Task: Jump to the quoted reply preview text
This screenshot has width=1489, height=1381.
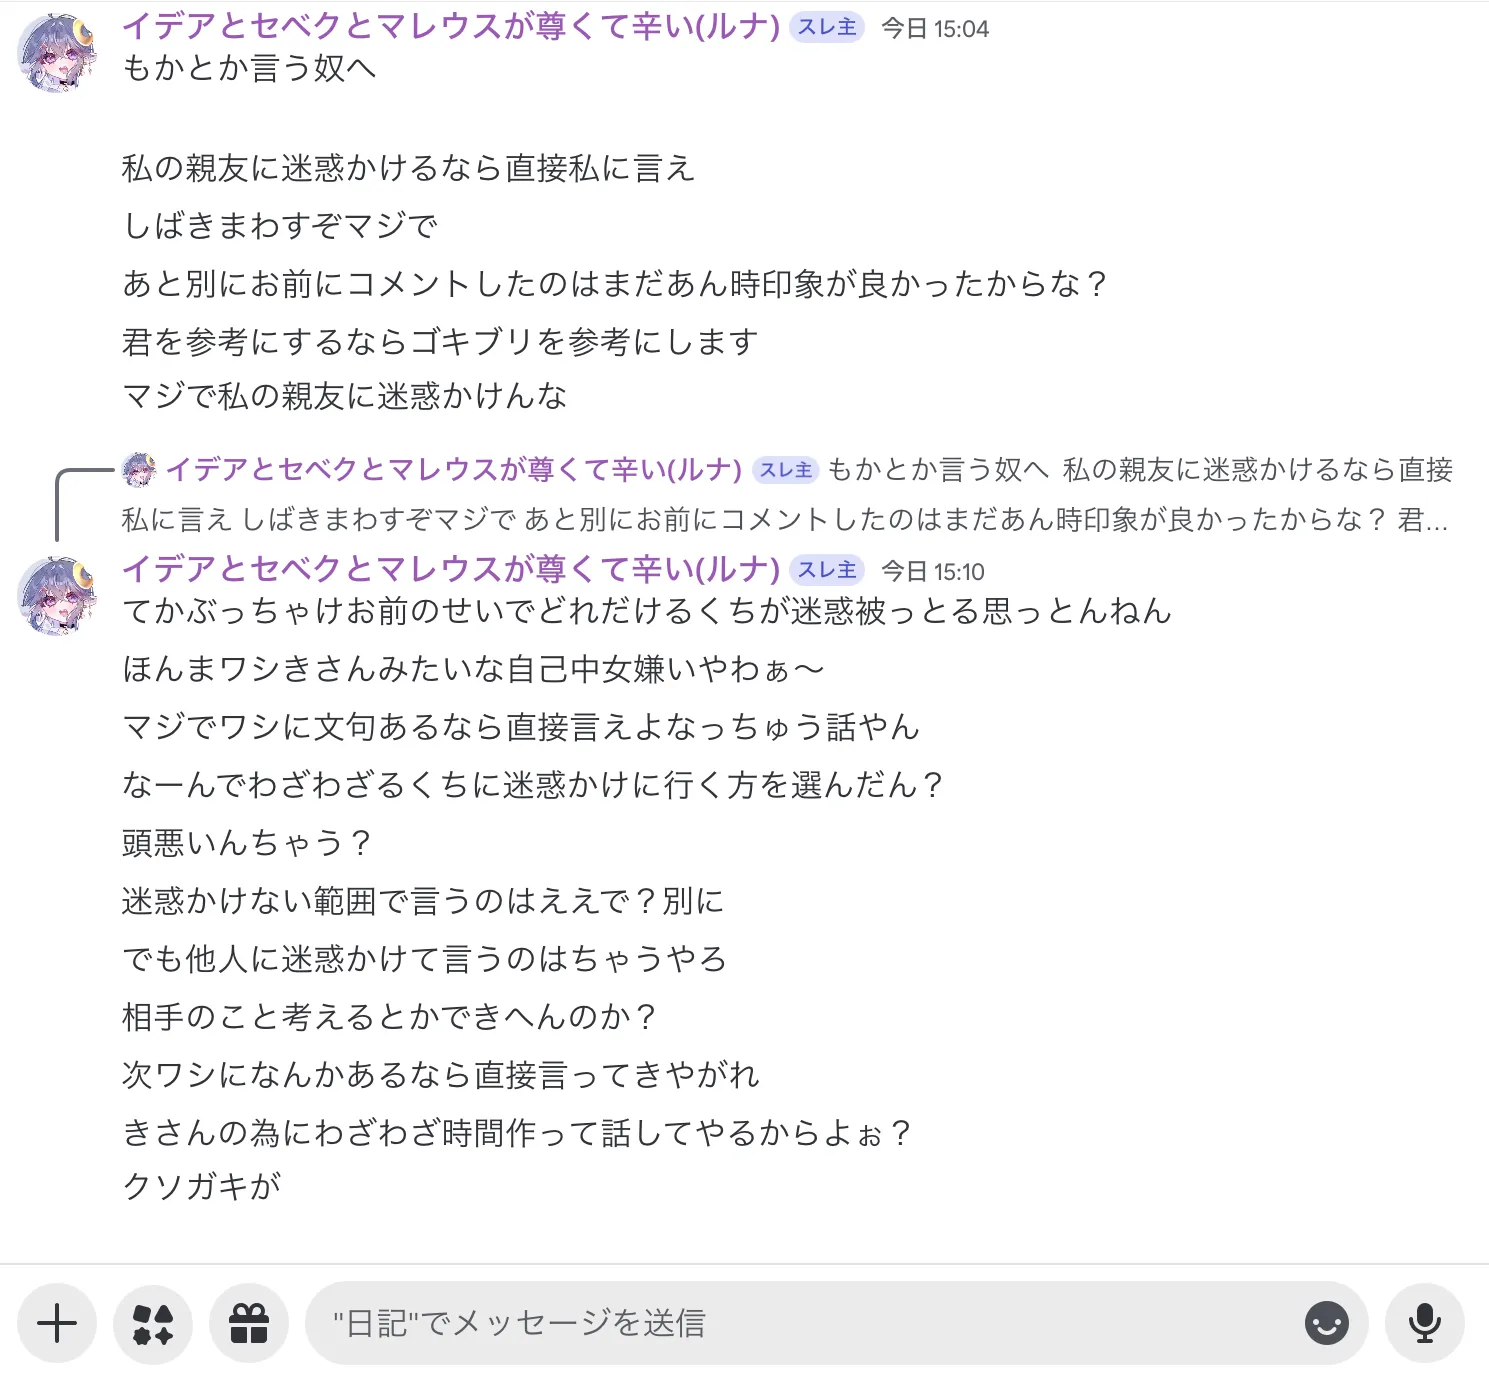Action: [x=787, y=494]
